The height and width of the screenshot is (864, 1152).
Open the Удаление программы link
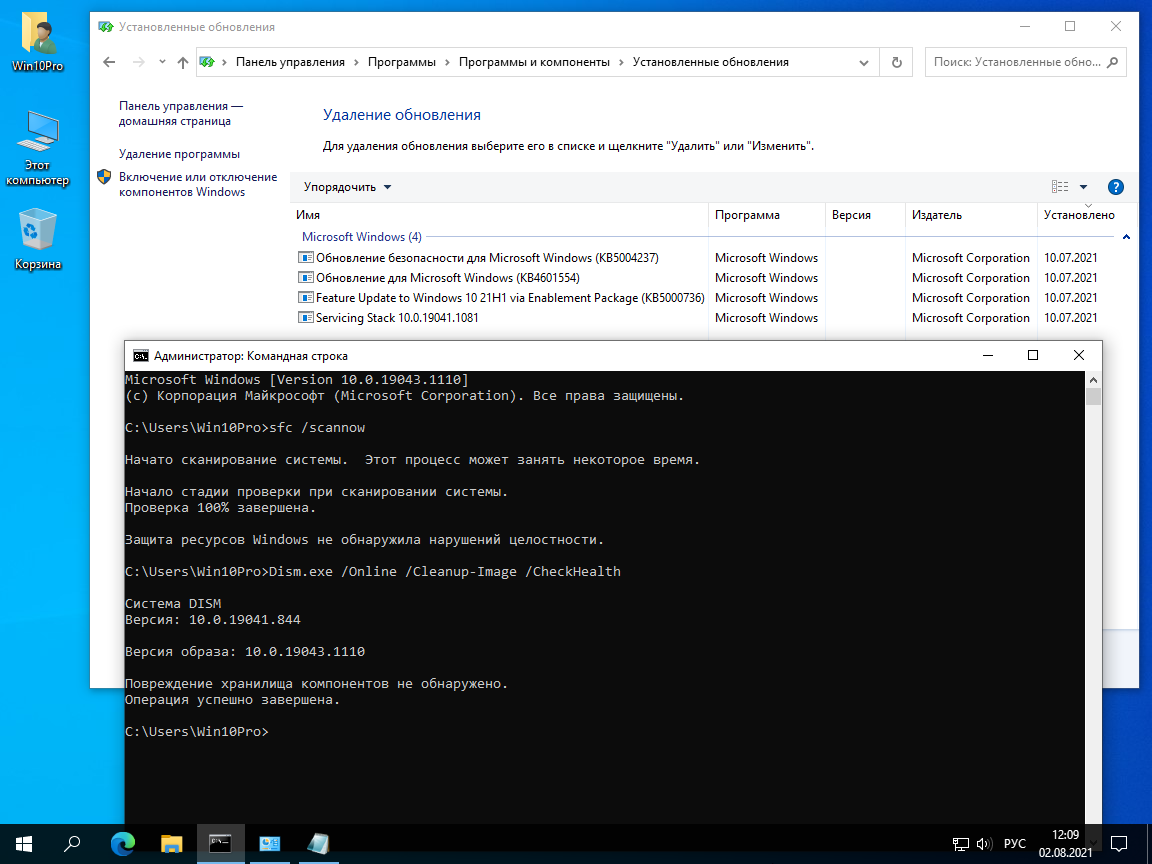(179, 154)
